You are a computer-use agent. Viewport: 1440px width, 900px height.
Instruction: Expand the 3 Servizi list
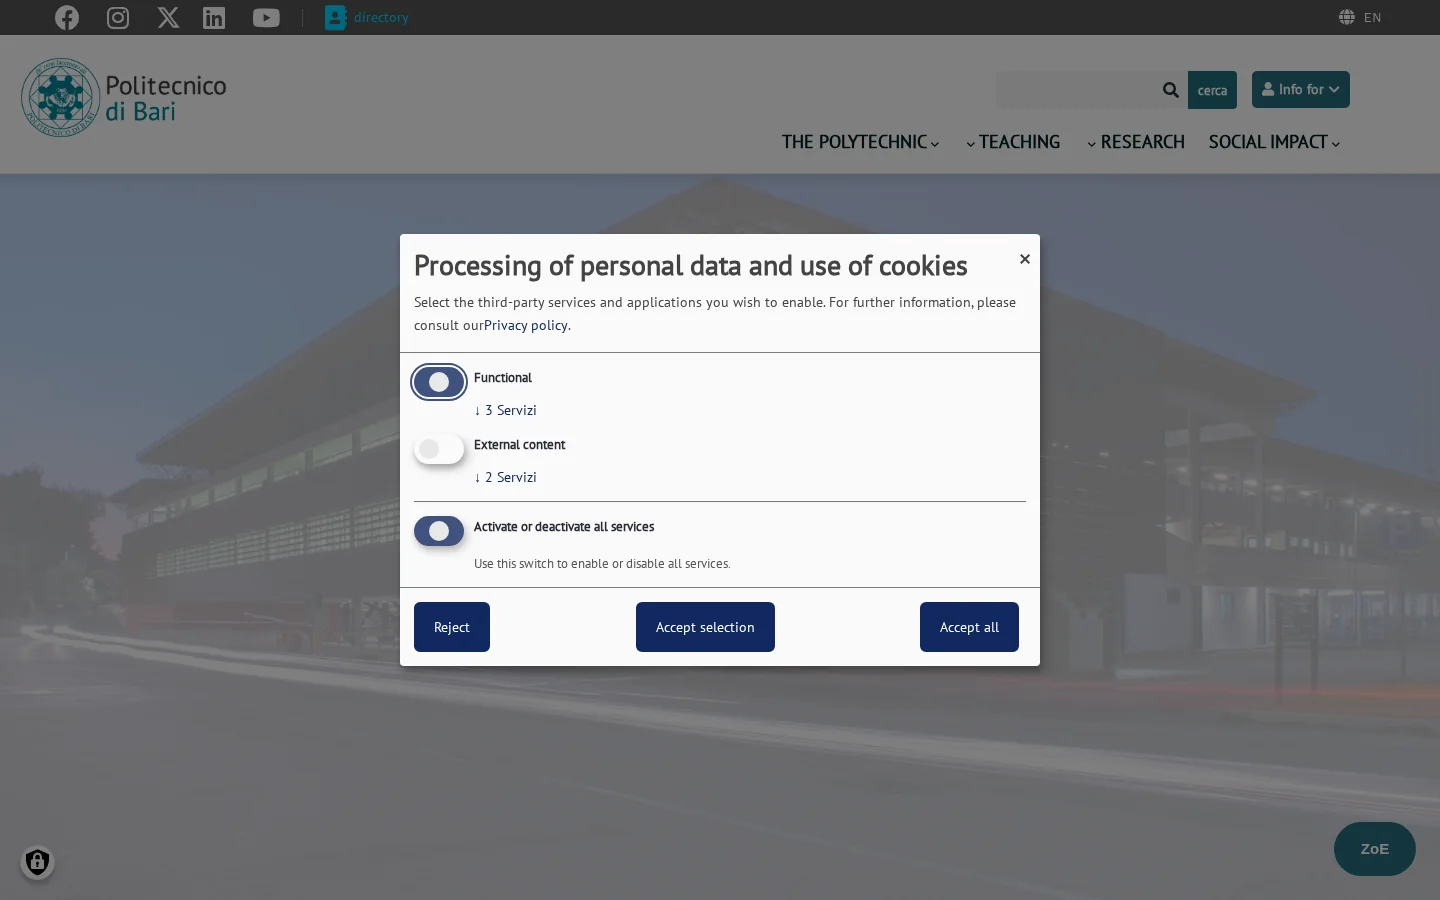[x=505, y=410]
